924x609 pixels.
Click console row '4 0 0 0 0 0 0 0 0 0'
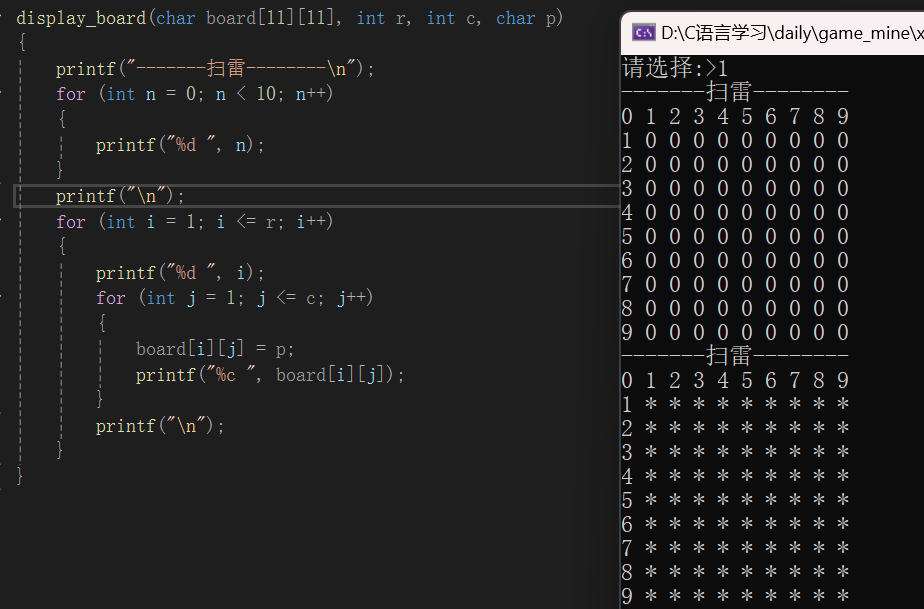pos(735,212)
